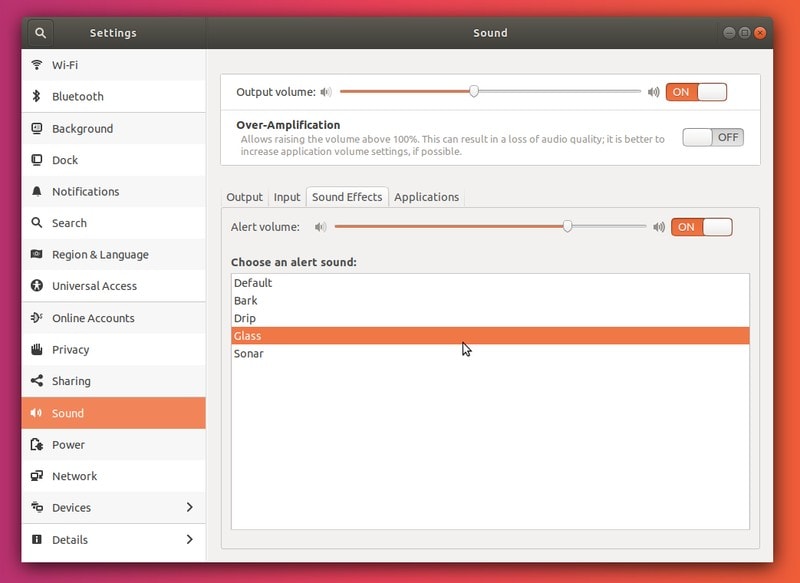Screen dimensions: 800x583
Task: Click the Privacy hand icon
Action: coord(37,350)
